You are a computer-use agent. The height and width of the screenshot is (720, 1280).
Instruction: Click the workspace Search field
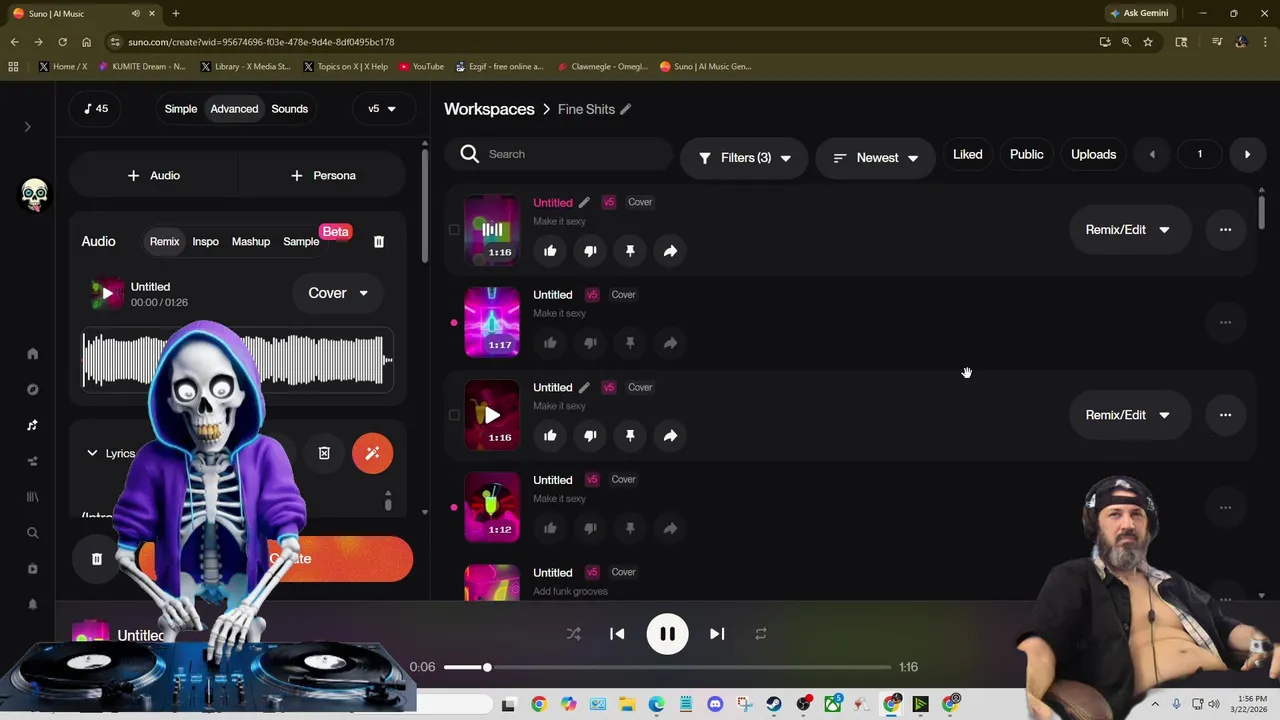pos(560,155)
